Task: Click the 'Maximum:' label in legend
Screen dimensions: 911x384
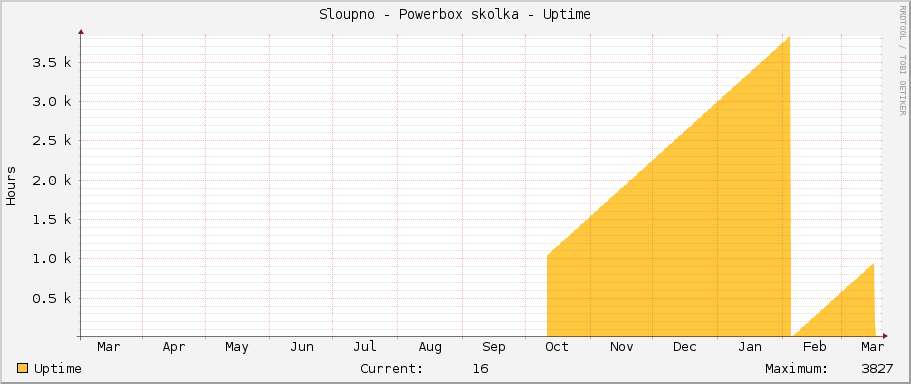Action: [x=797, y=369]
